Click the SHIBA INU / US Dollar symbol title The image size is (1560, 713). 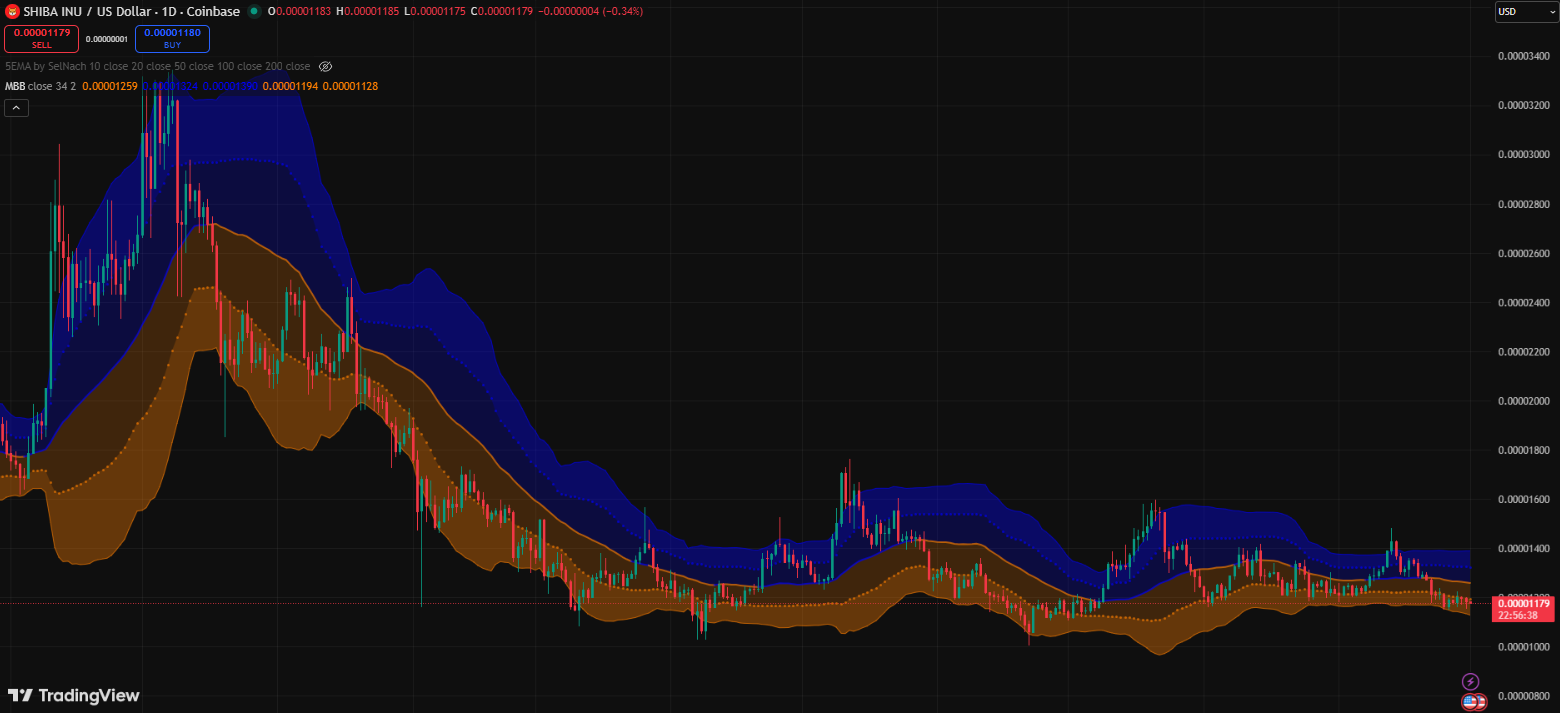[130, 11]
